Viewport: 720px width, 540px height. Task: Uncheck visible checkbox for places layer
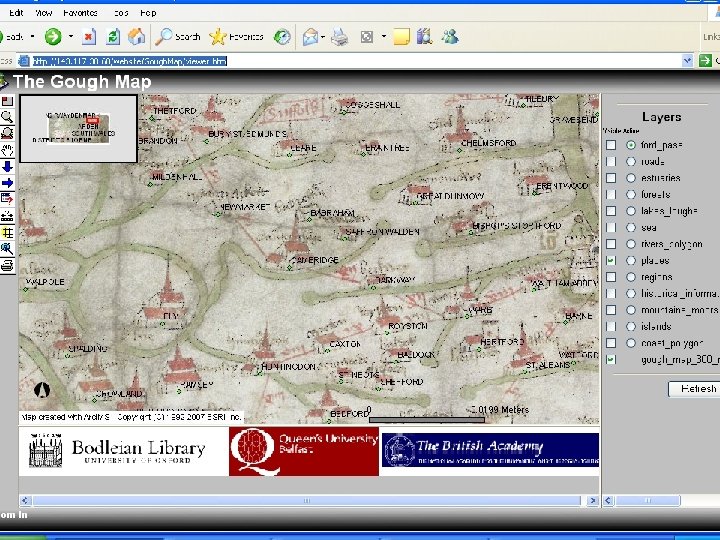click(611, 261)
